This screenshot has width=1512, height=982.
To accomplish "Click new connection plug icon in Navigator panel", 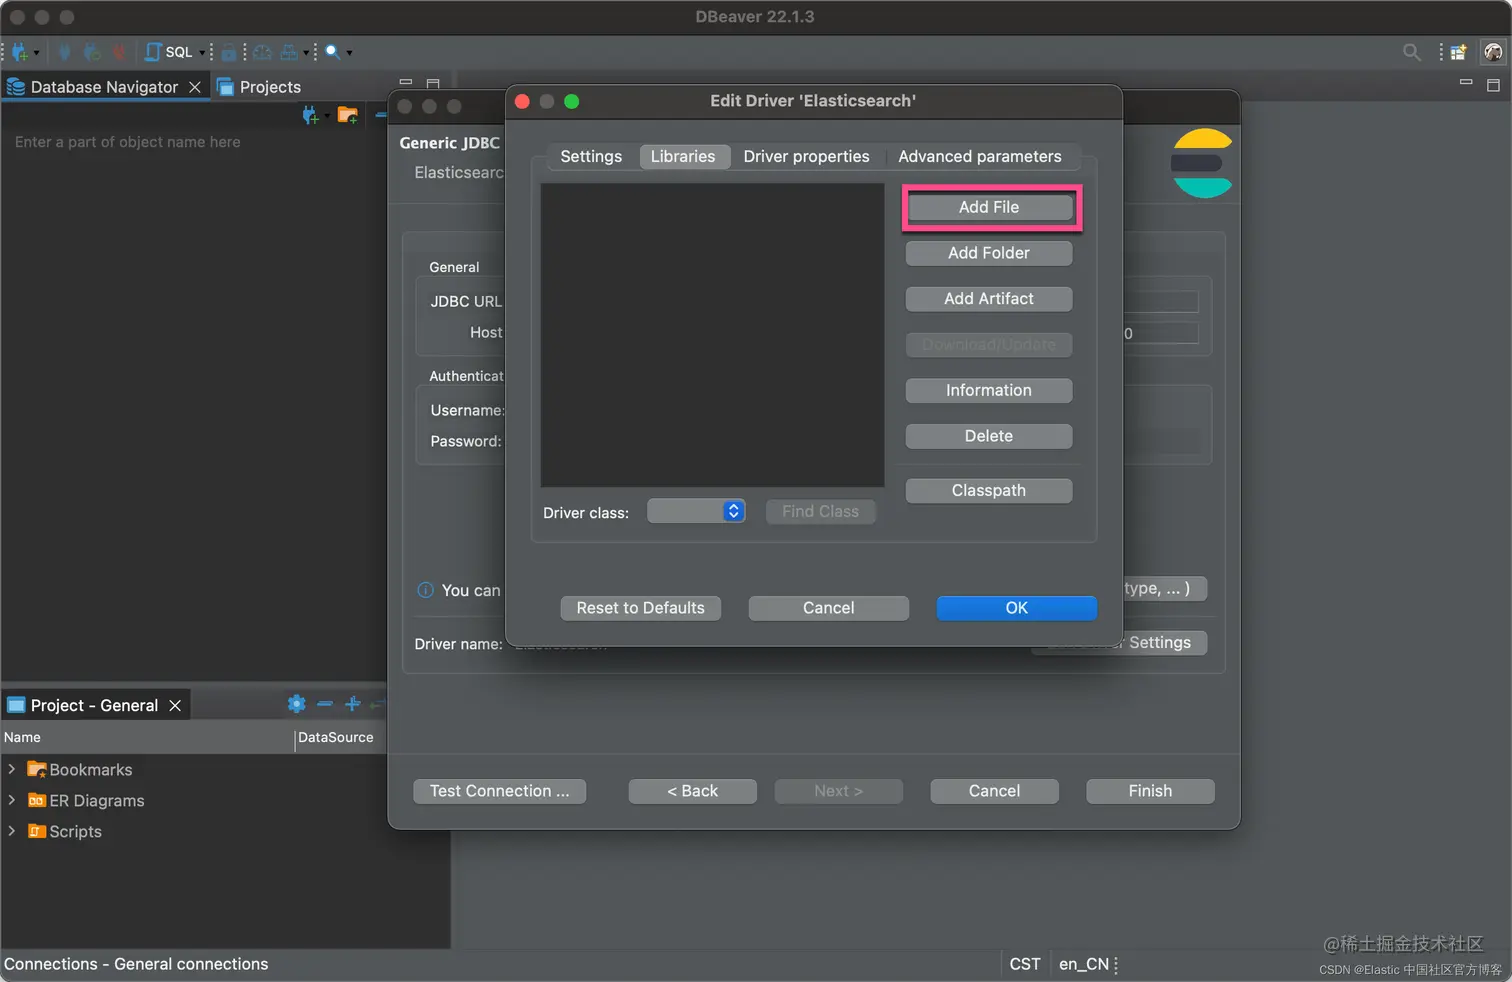I will (x=311, y=116).
